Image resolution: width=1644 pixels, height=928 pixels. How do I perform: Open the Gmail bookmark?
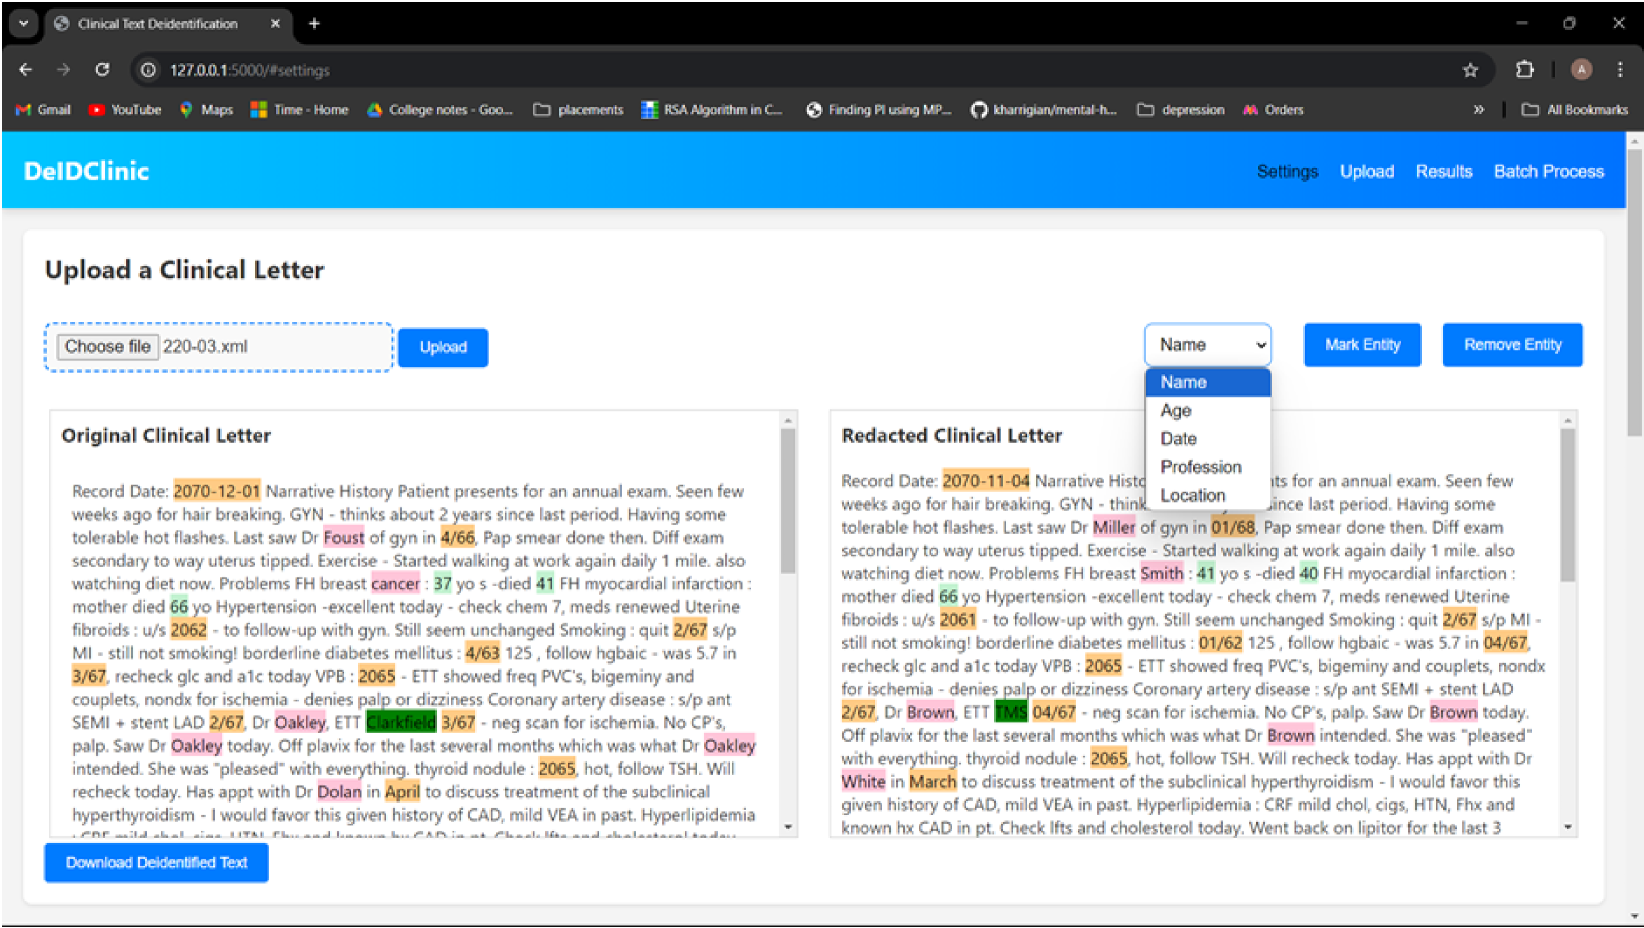coord(43,110)
